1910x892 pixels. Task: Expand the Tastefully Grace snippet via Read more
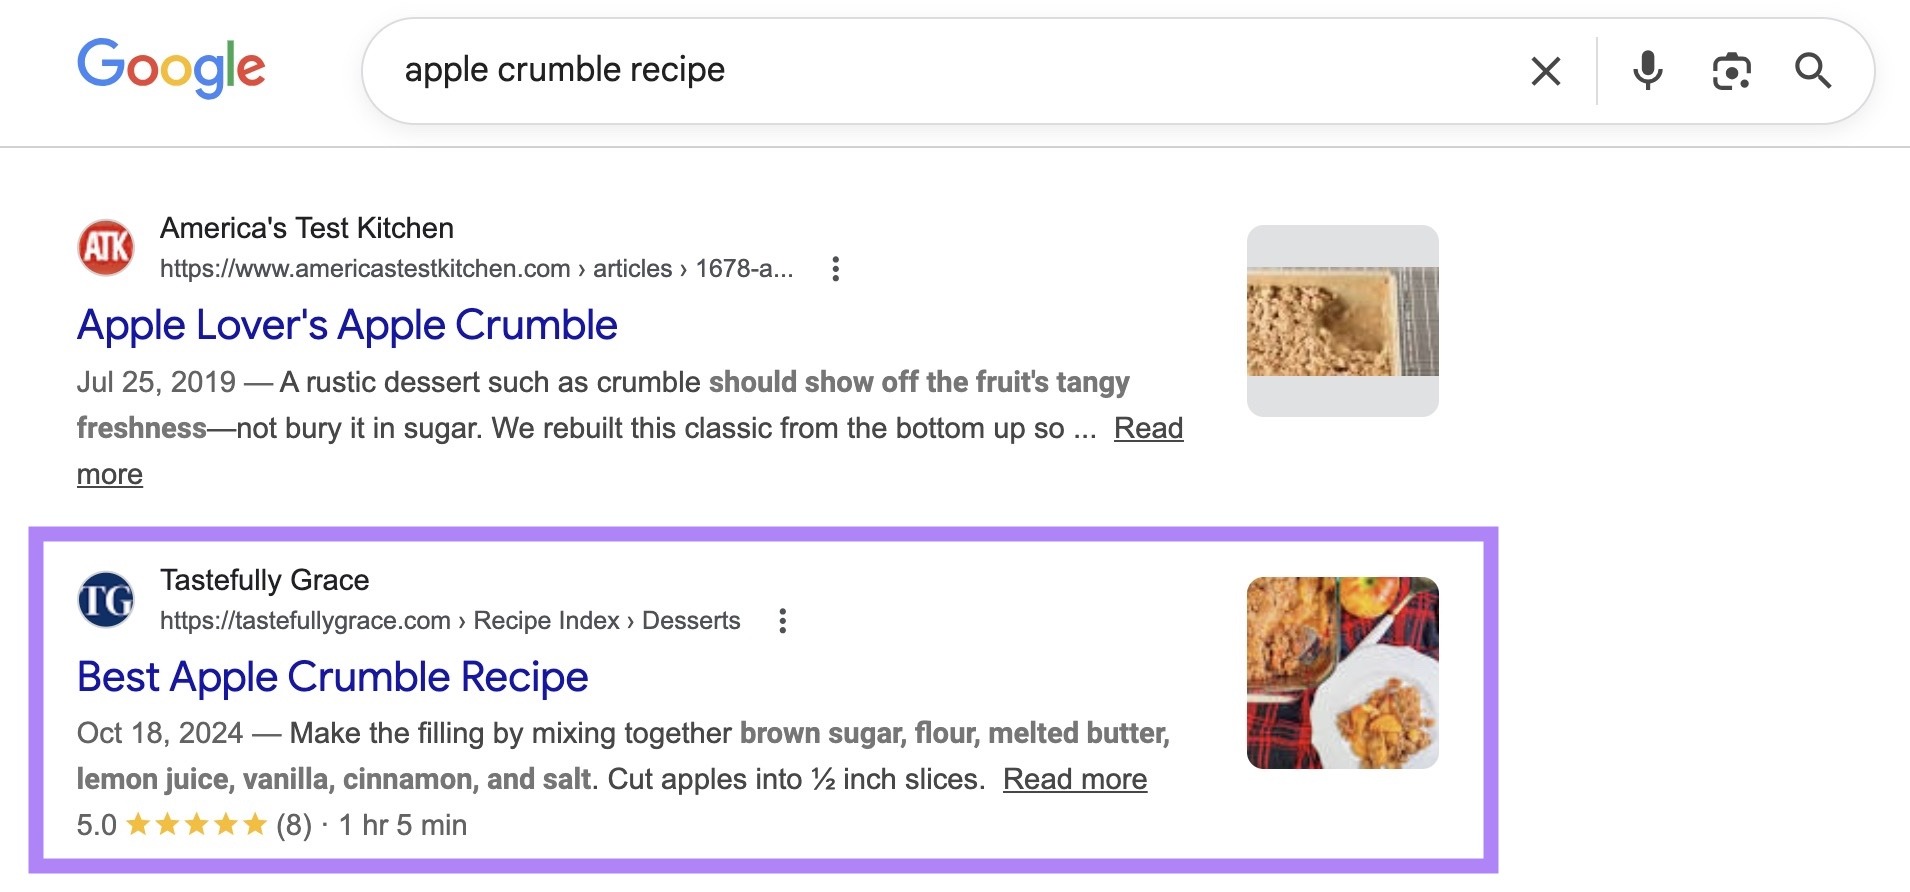[1075, 779]
